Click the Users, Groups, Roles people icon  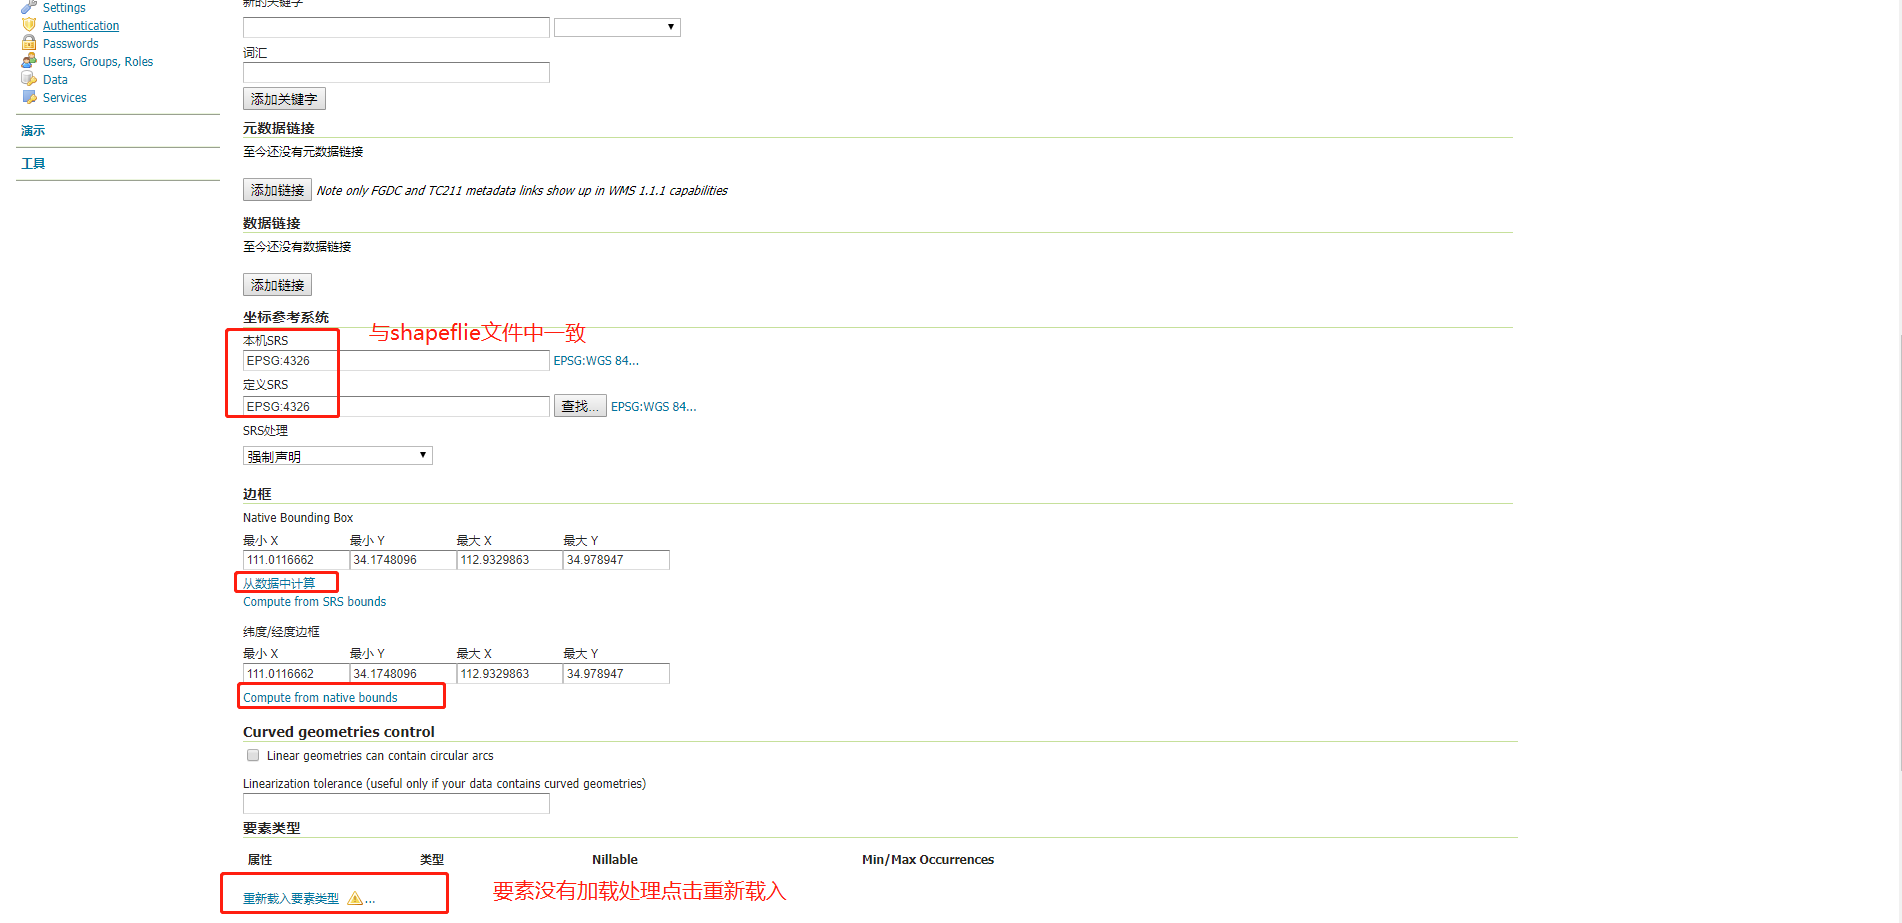coord(29,61)
